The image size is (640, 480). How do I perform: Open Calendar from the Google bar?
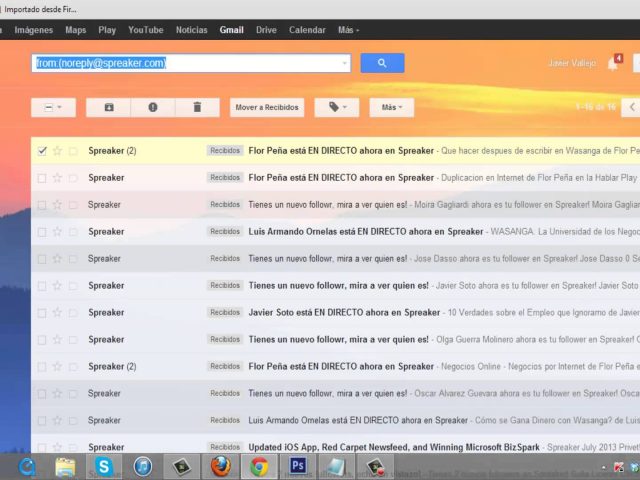click(x=307, y=30)
